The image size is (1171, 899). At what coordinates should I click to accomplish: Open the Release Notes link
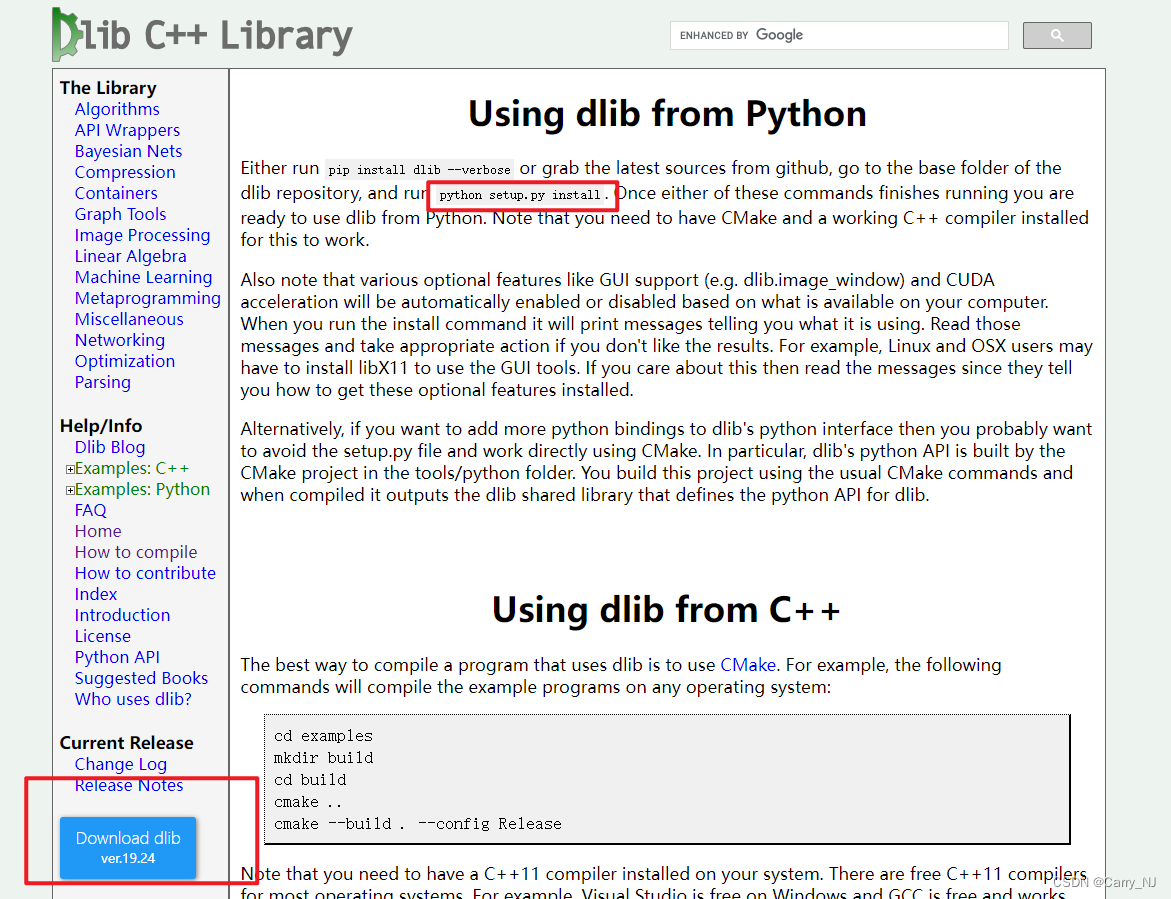pos(128,785)
